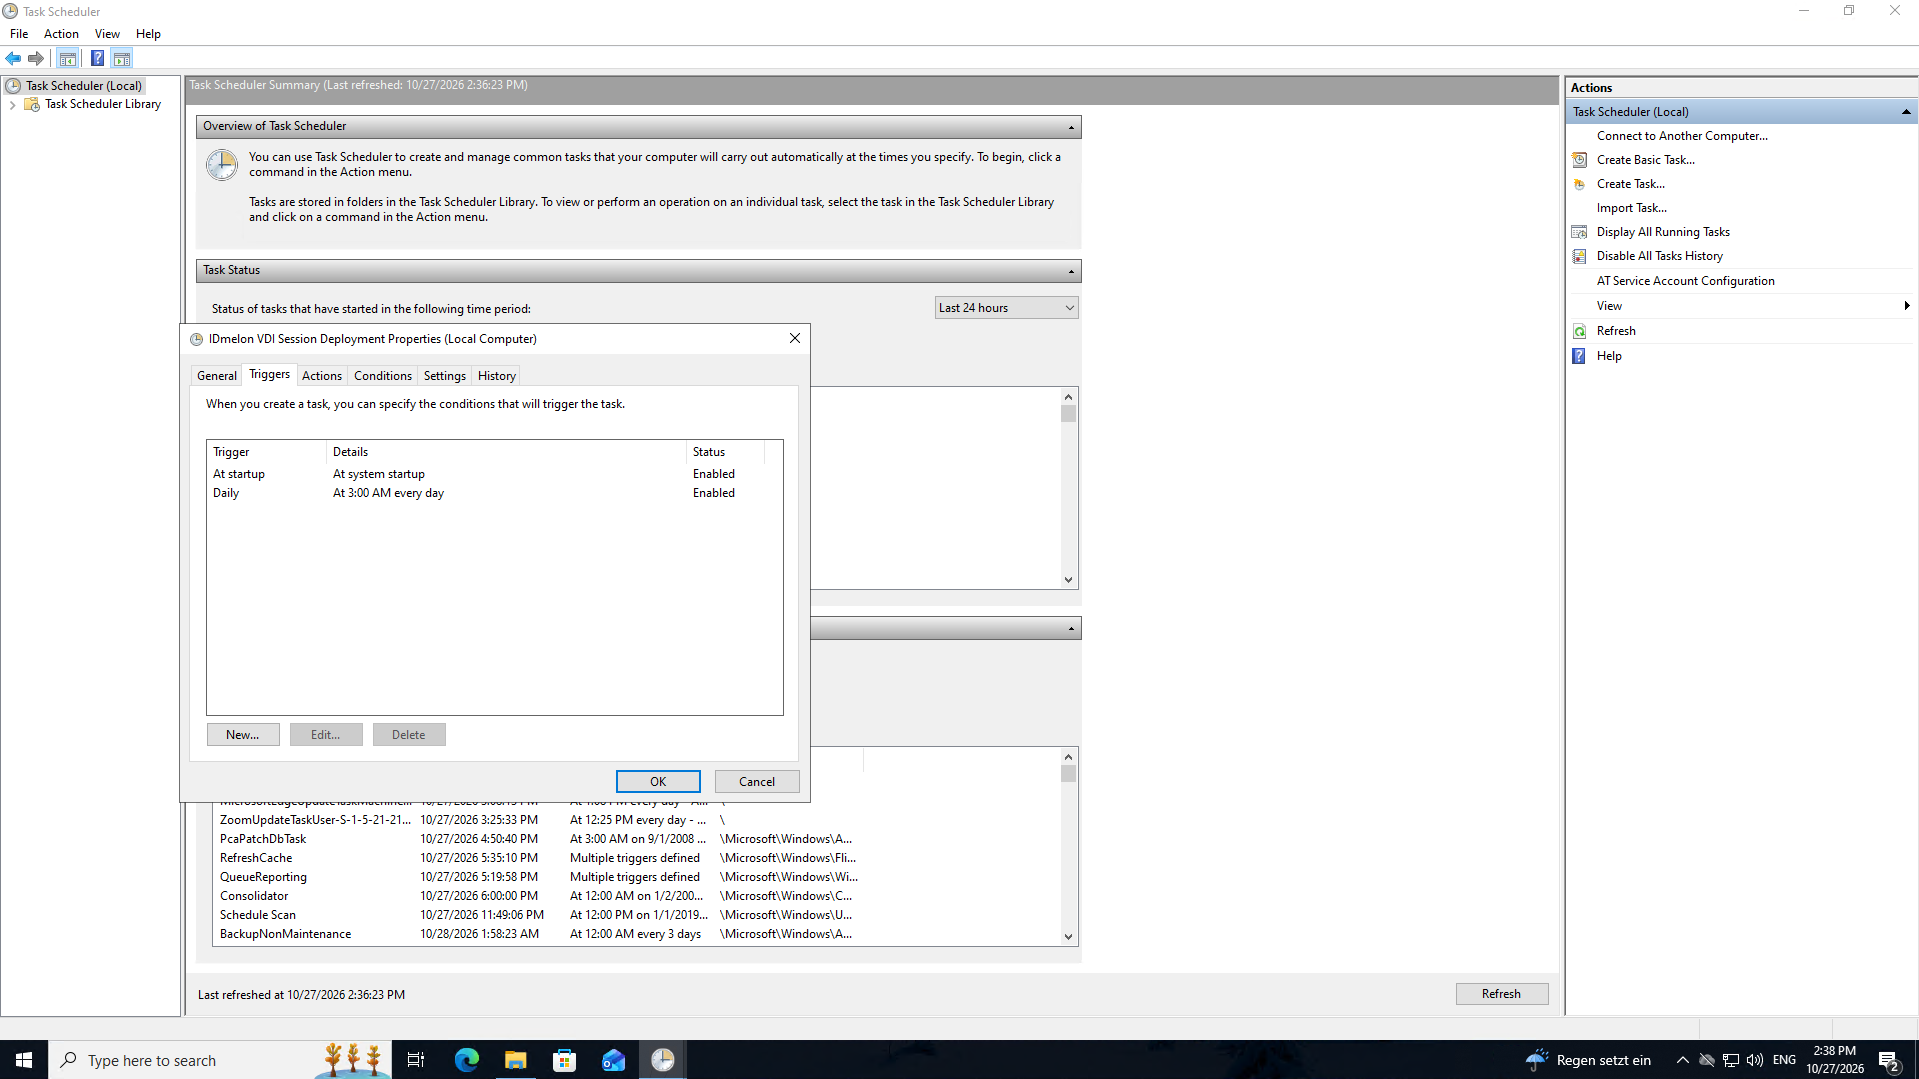This screenshot has width=1919, height=1079.
Task: Switch to the History tab
Action: 496,376
